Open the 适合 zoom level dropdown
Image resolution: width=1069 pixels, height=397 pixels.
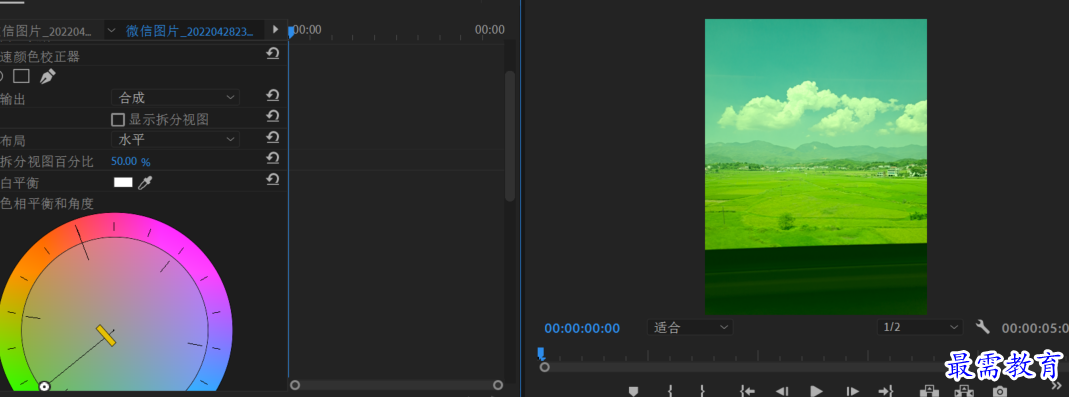pos(690,327)
